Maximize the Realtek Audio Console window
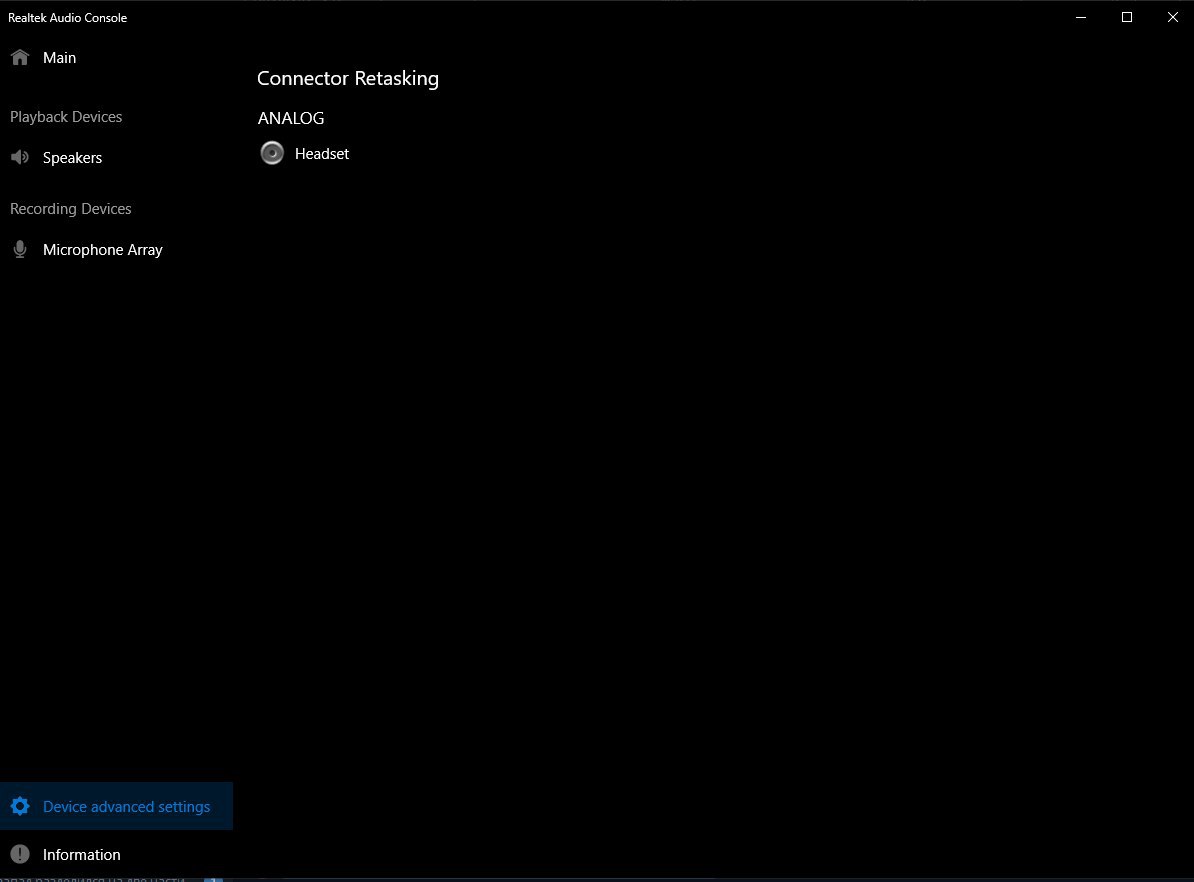The width and height of the screenshot is (1194, 882). (1127, 17)
